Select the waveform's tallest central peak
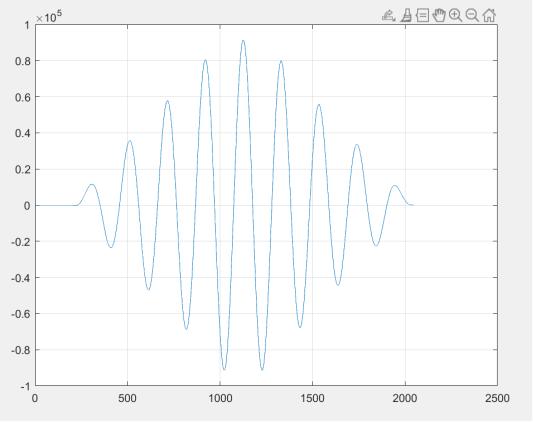The width and height of the screenshot is (533, 422). (243, 41)
